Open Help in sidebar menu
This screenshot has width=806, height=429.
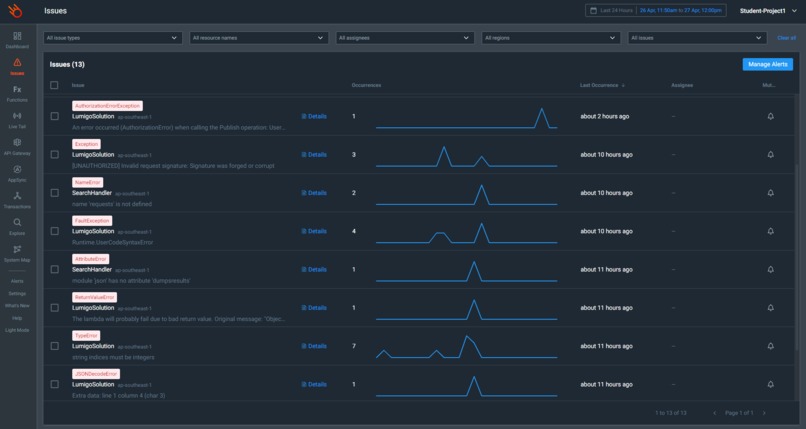[x=17, y=318]
